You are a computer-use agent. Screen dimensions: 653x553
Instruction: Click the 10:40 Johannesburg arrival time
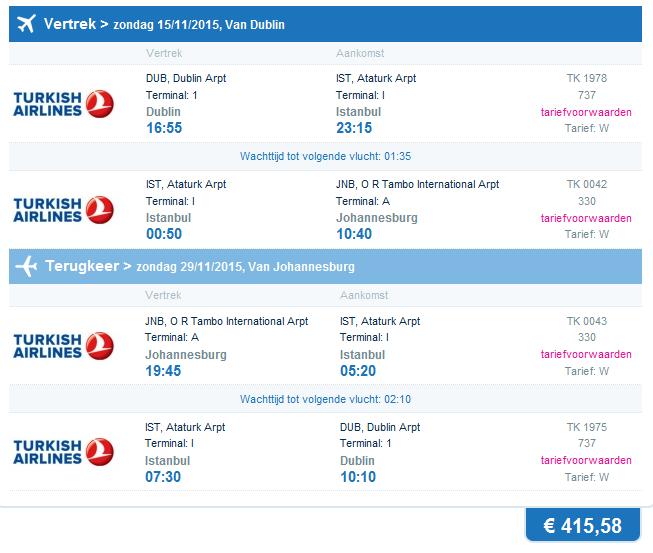[354, 234]
